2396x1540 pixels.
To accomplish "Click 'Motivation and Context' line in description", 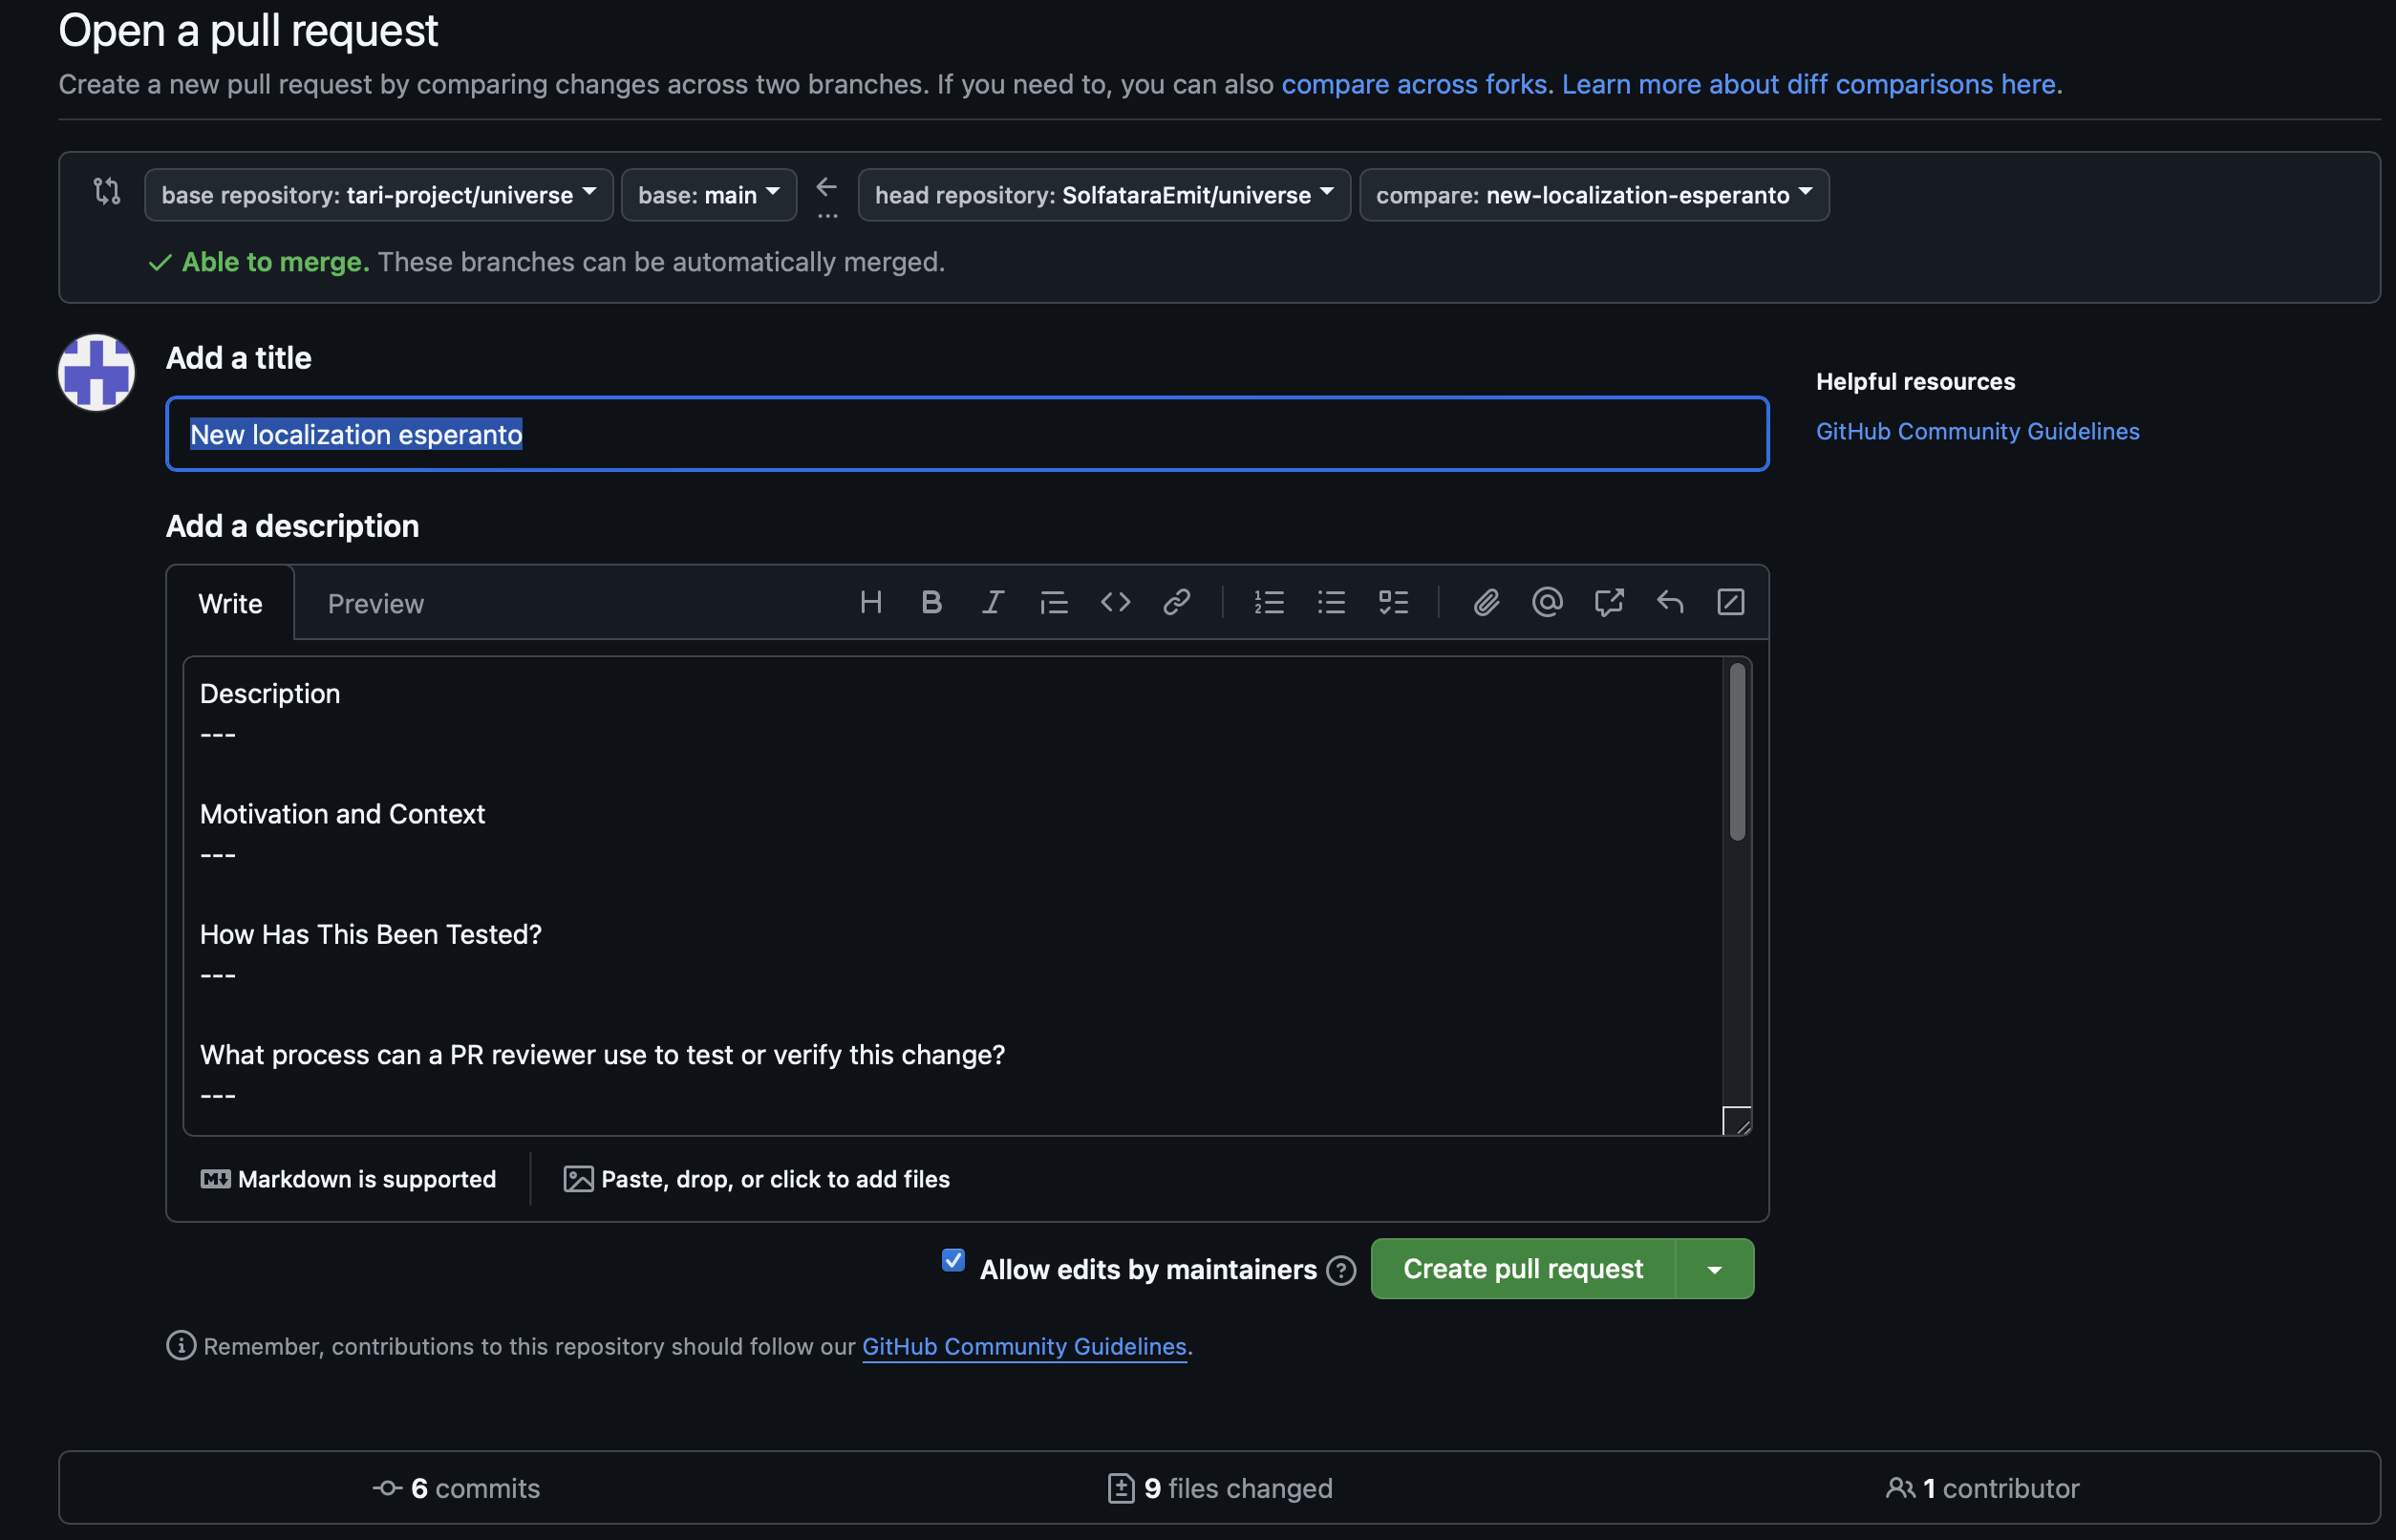I will [x=342, y=814].
